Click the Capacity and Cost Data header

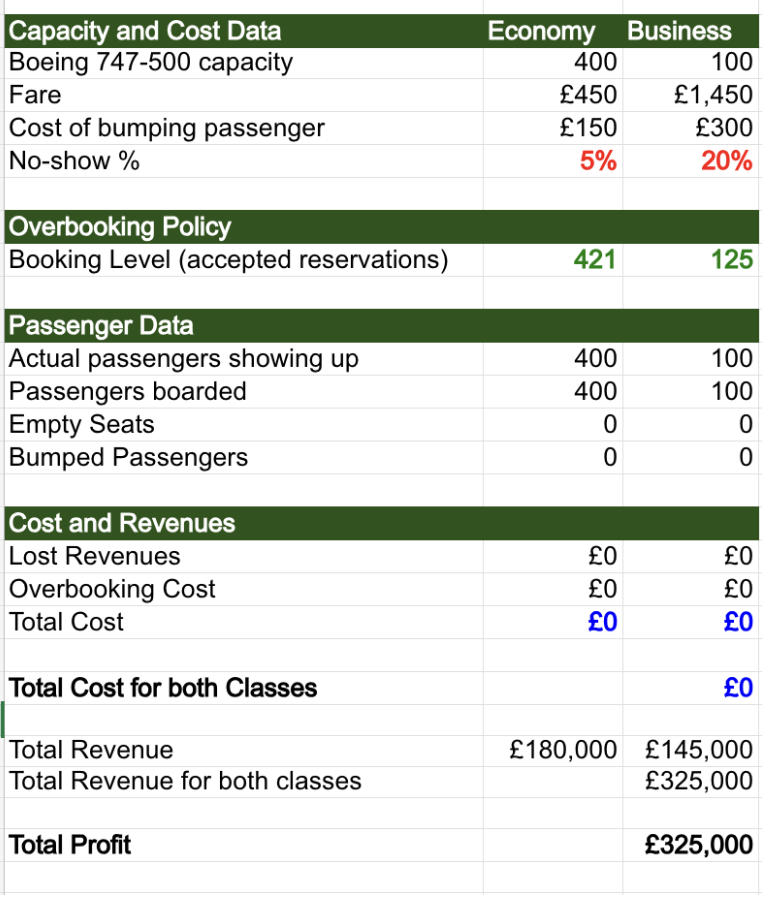point(244,31)
